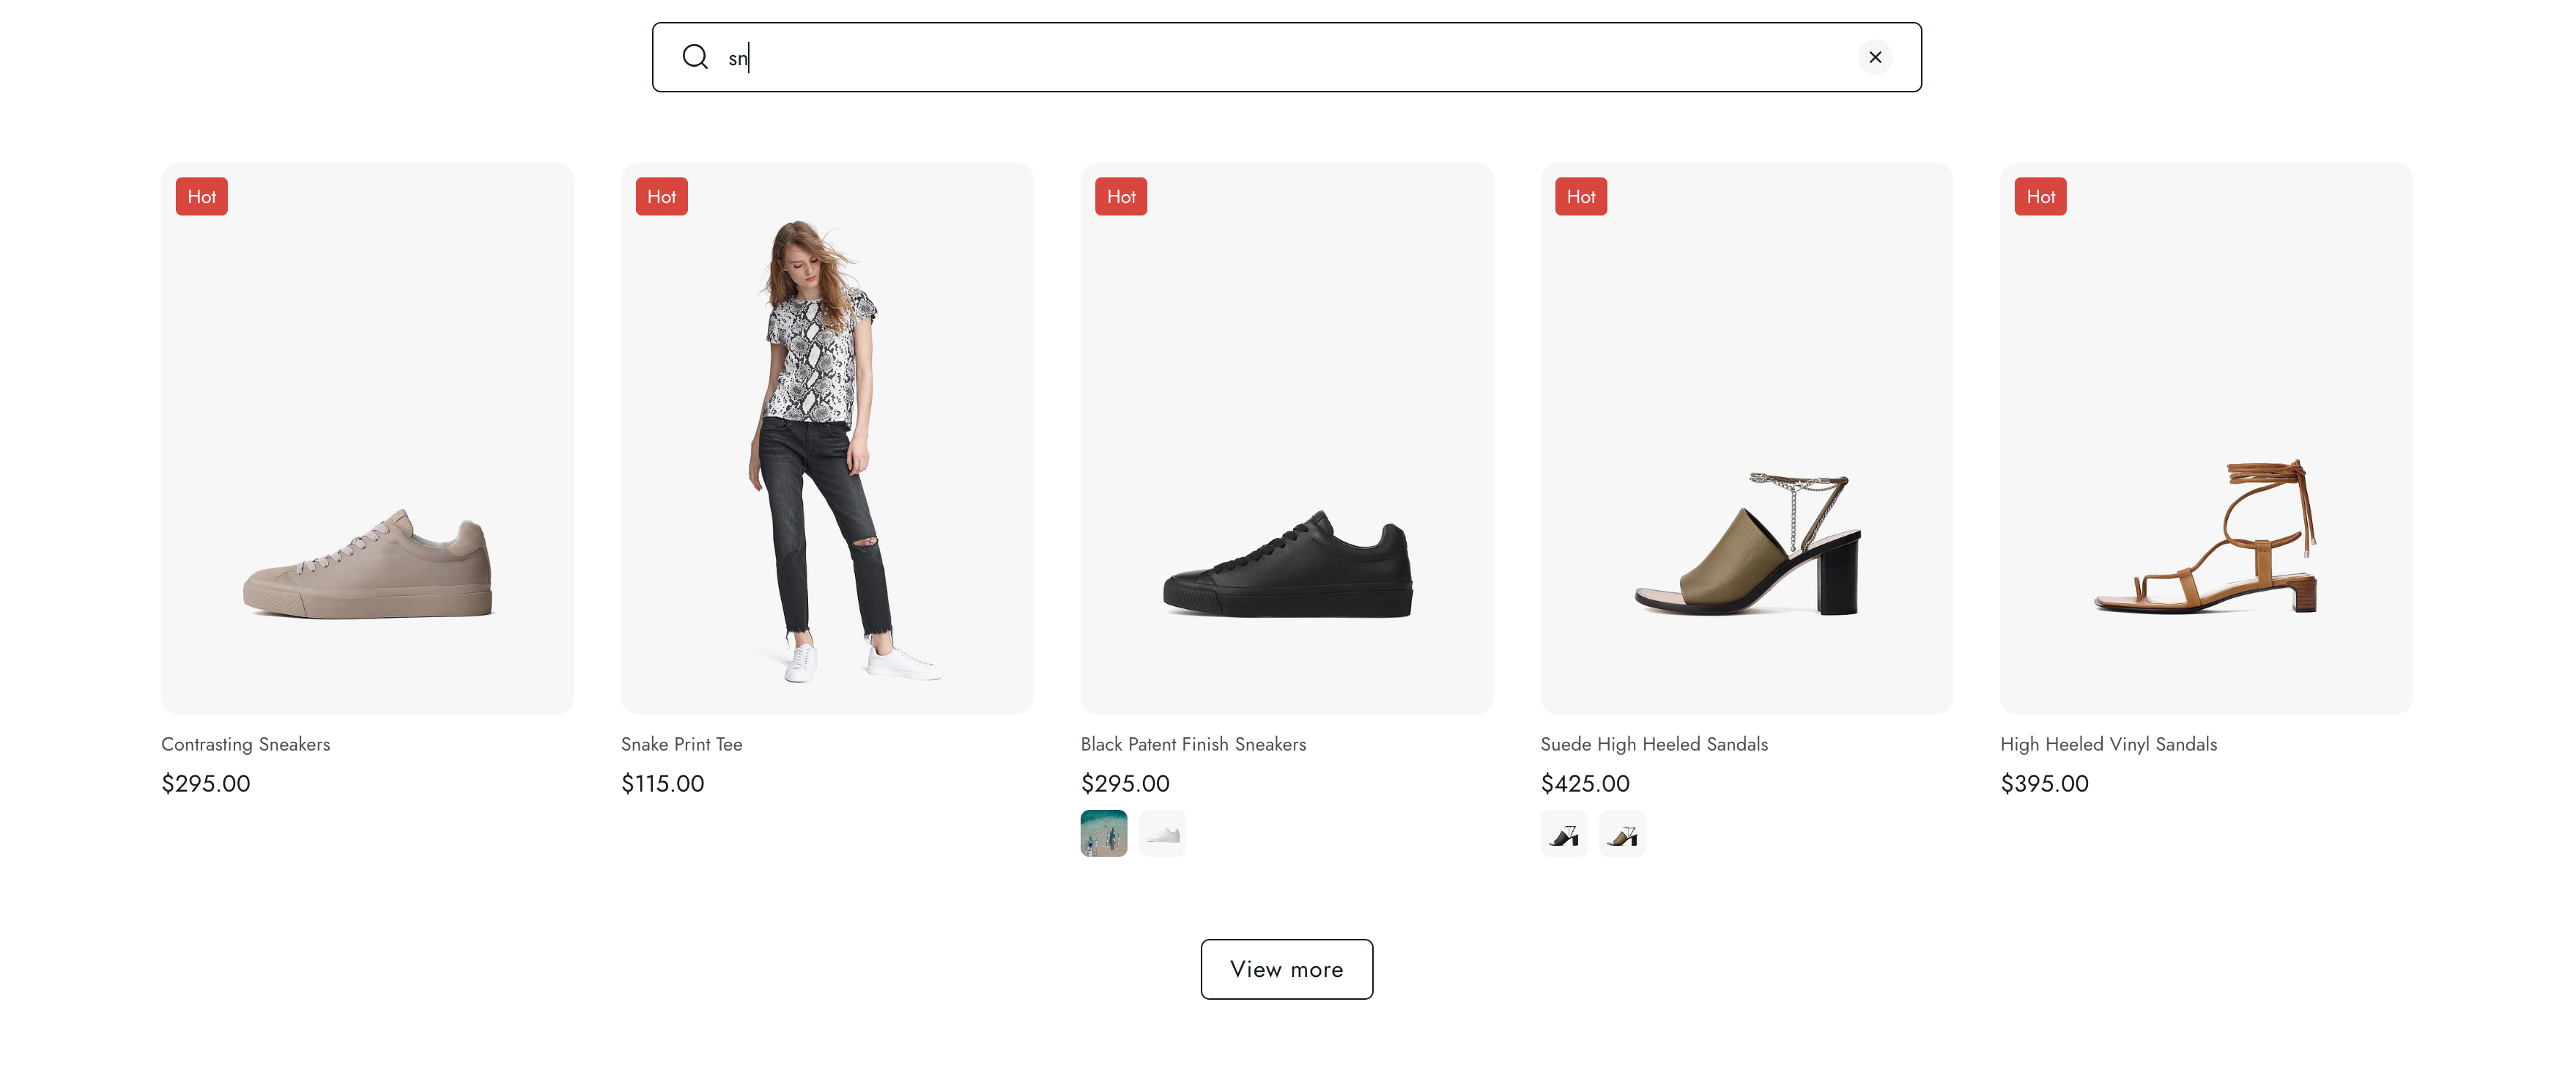Select the beach-photo variant swatch
2576x1076 pixels.
pos(1103,833)
